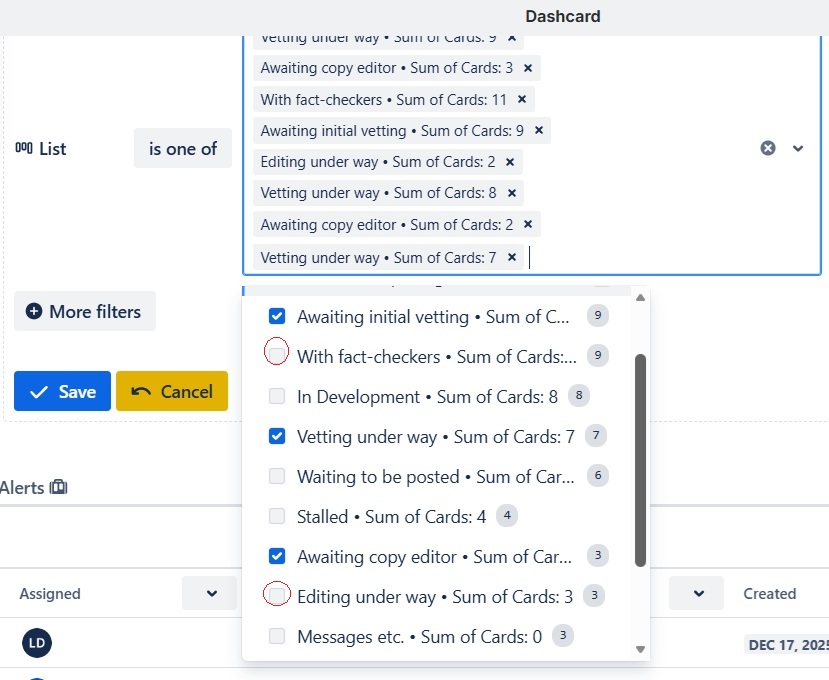This screenshot has height=680, width=829.
Task: Uncheck 'Vetting under way • Sum of Cards: 7' option
Action: click(x=277, y=436)
